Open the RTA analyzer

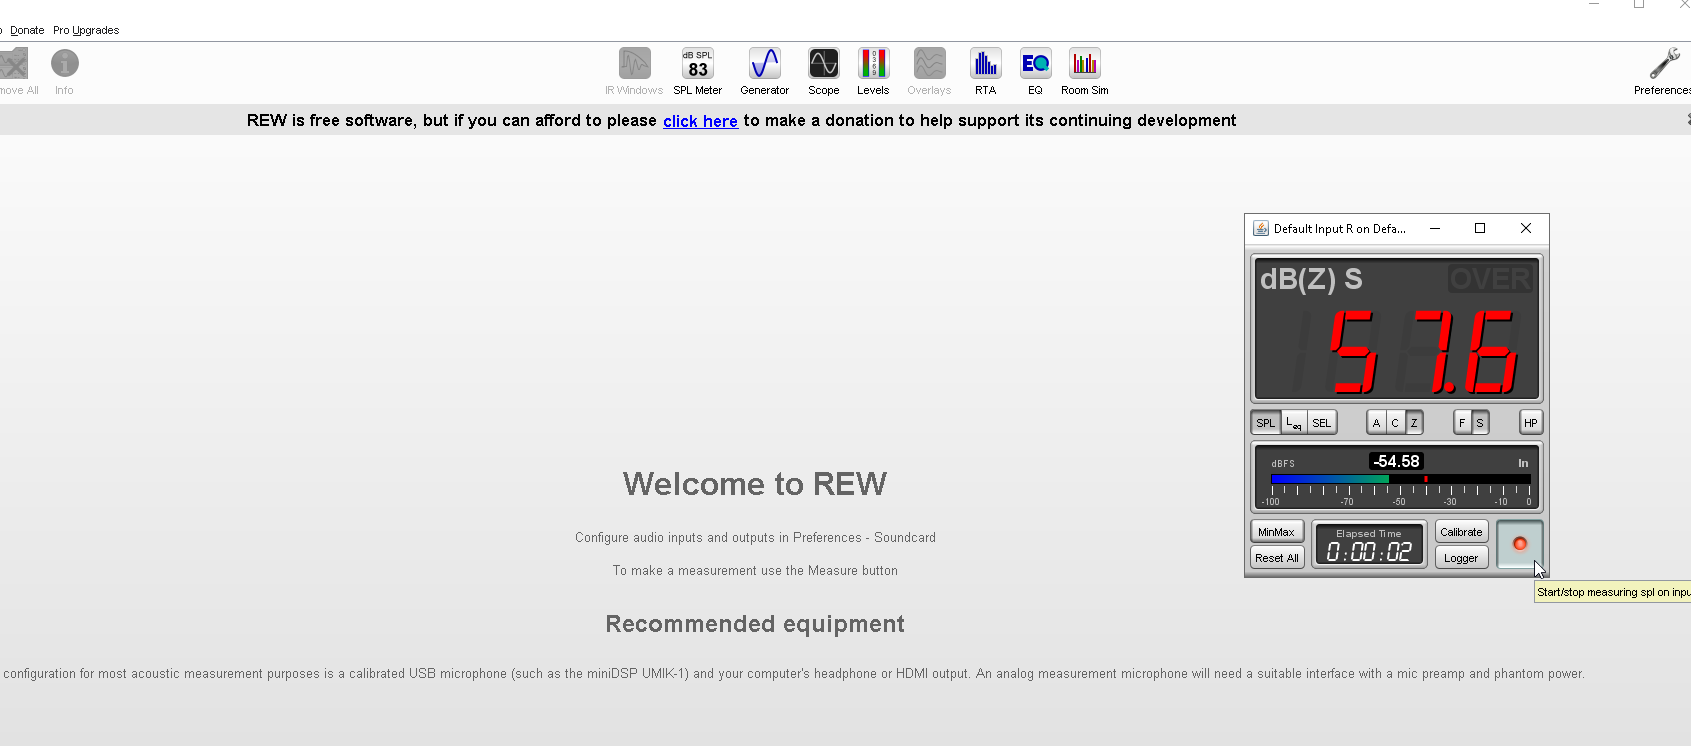[x=985, y=71]
